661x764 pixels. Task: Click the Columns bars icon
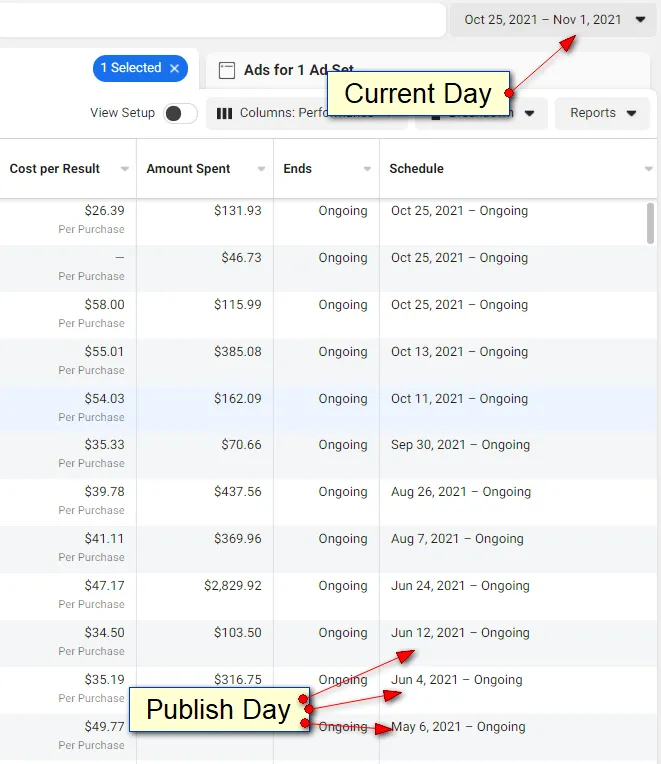pos(224,114)
